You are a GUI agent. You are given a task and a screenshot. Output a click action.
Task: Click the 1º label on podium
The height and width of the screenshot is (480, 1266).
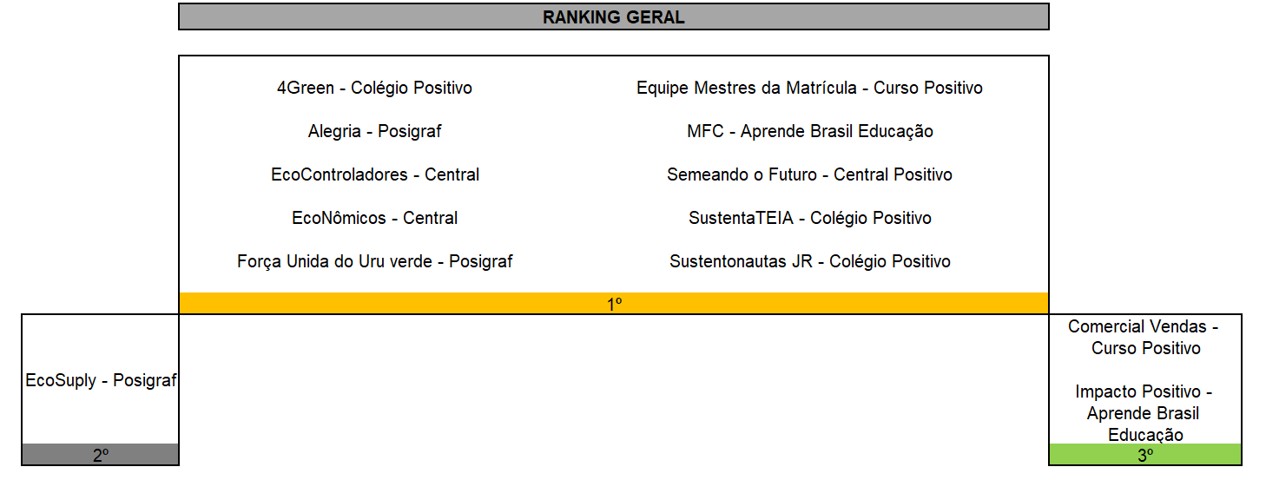615,304
